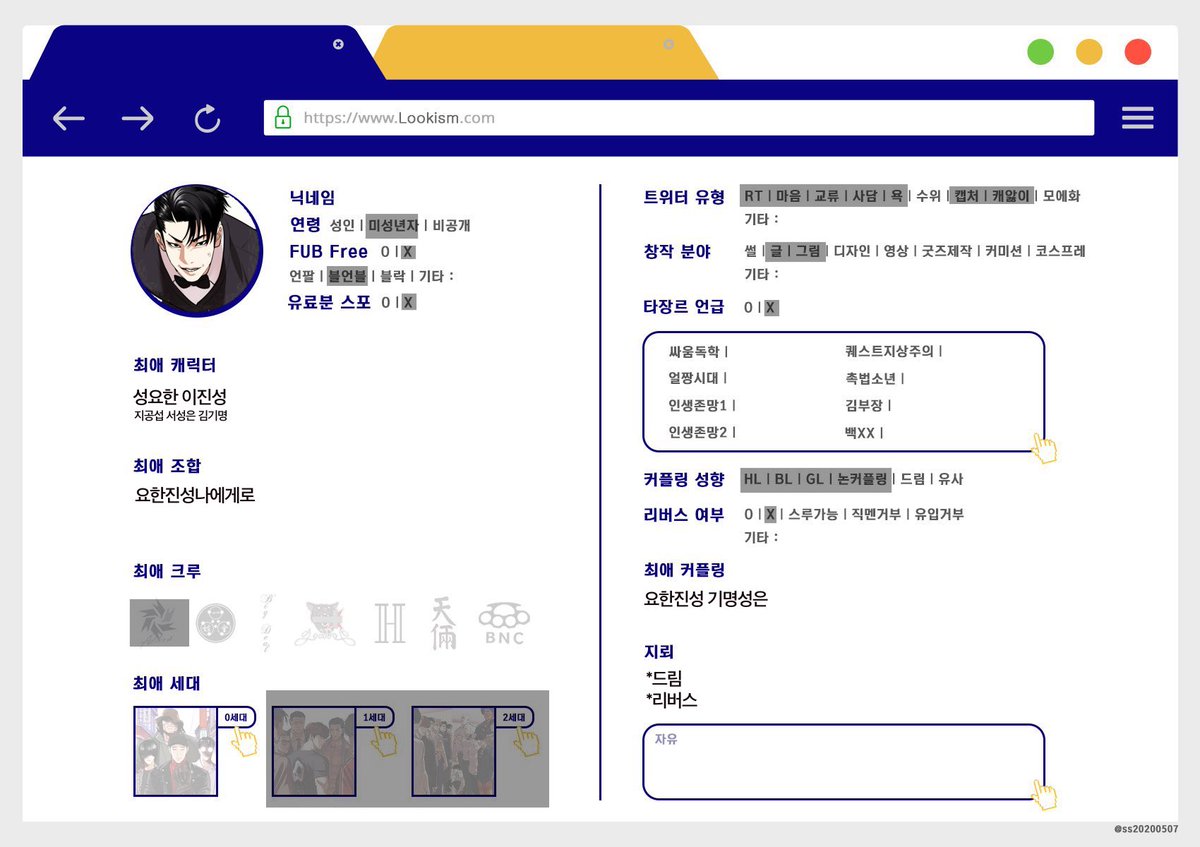Open the 1세대 generation thumbnail
The height and width of the screenshot is (847, 1200).
[314, 751]
